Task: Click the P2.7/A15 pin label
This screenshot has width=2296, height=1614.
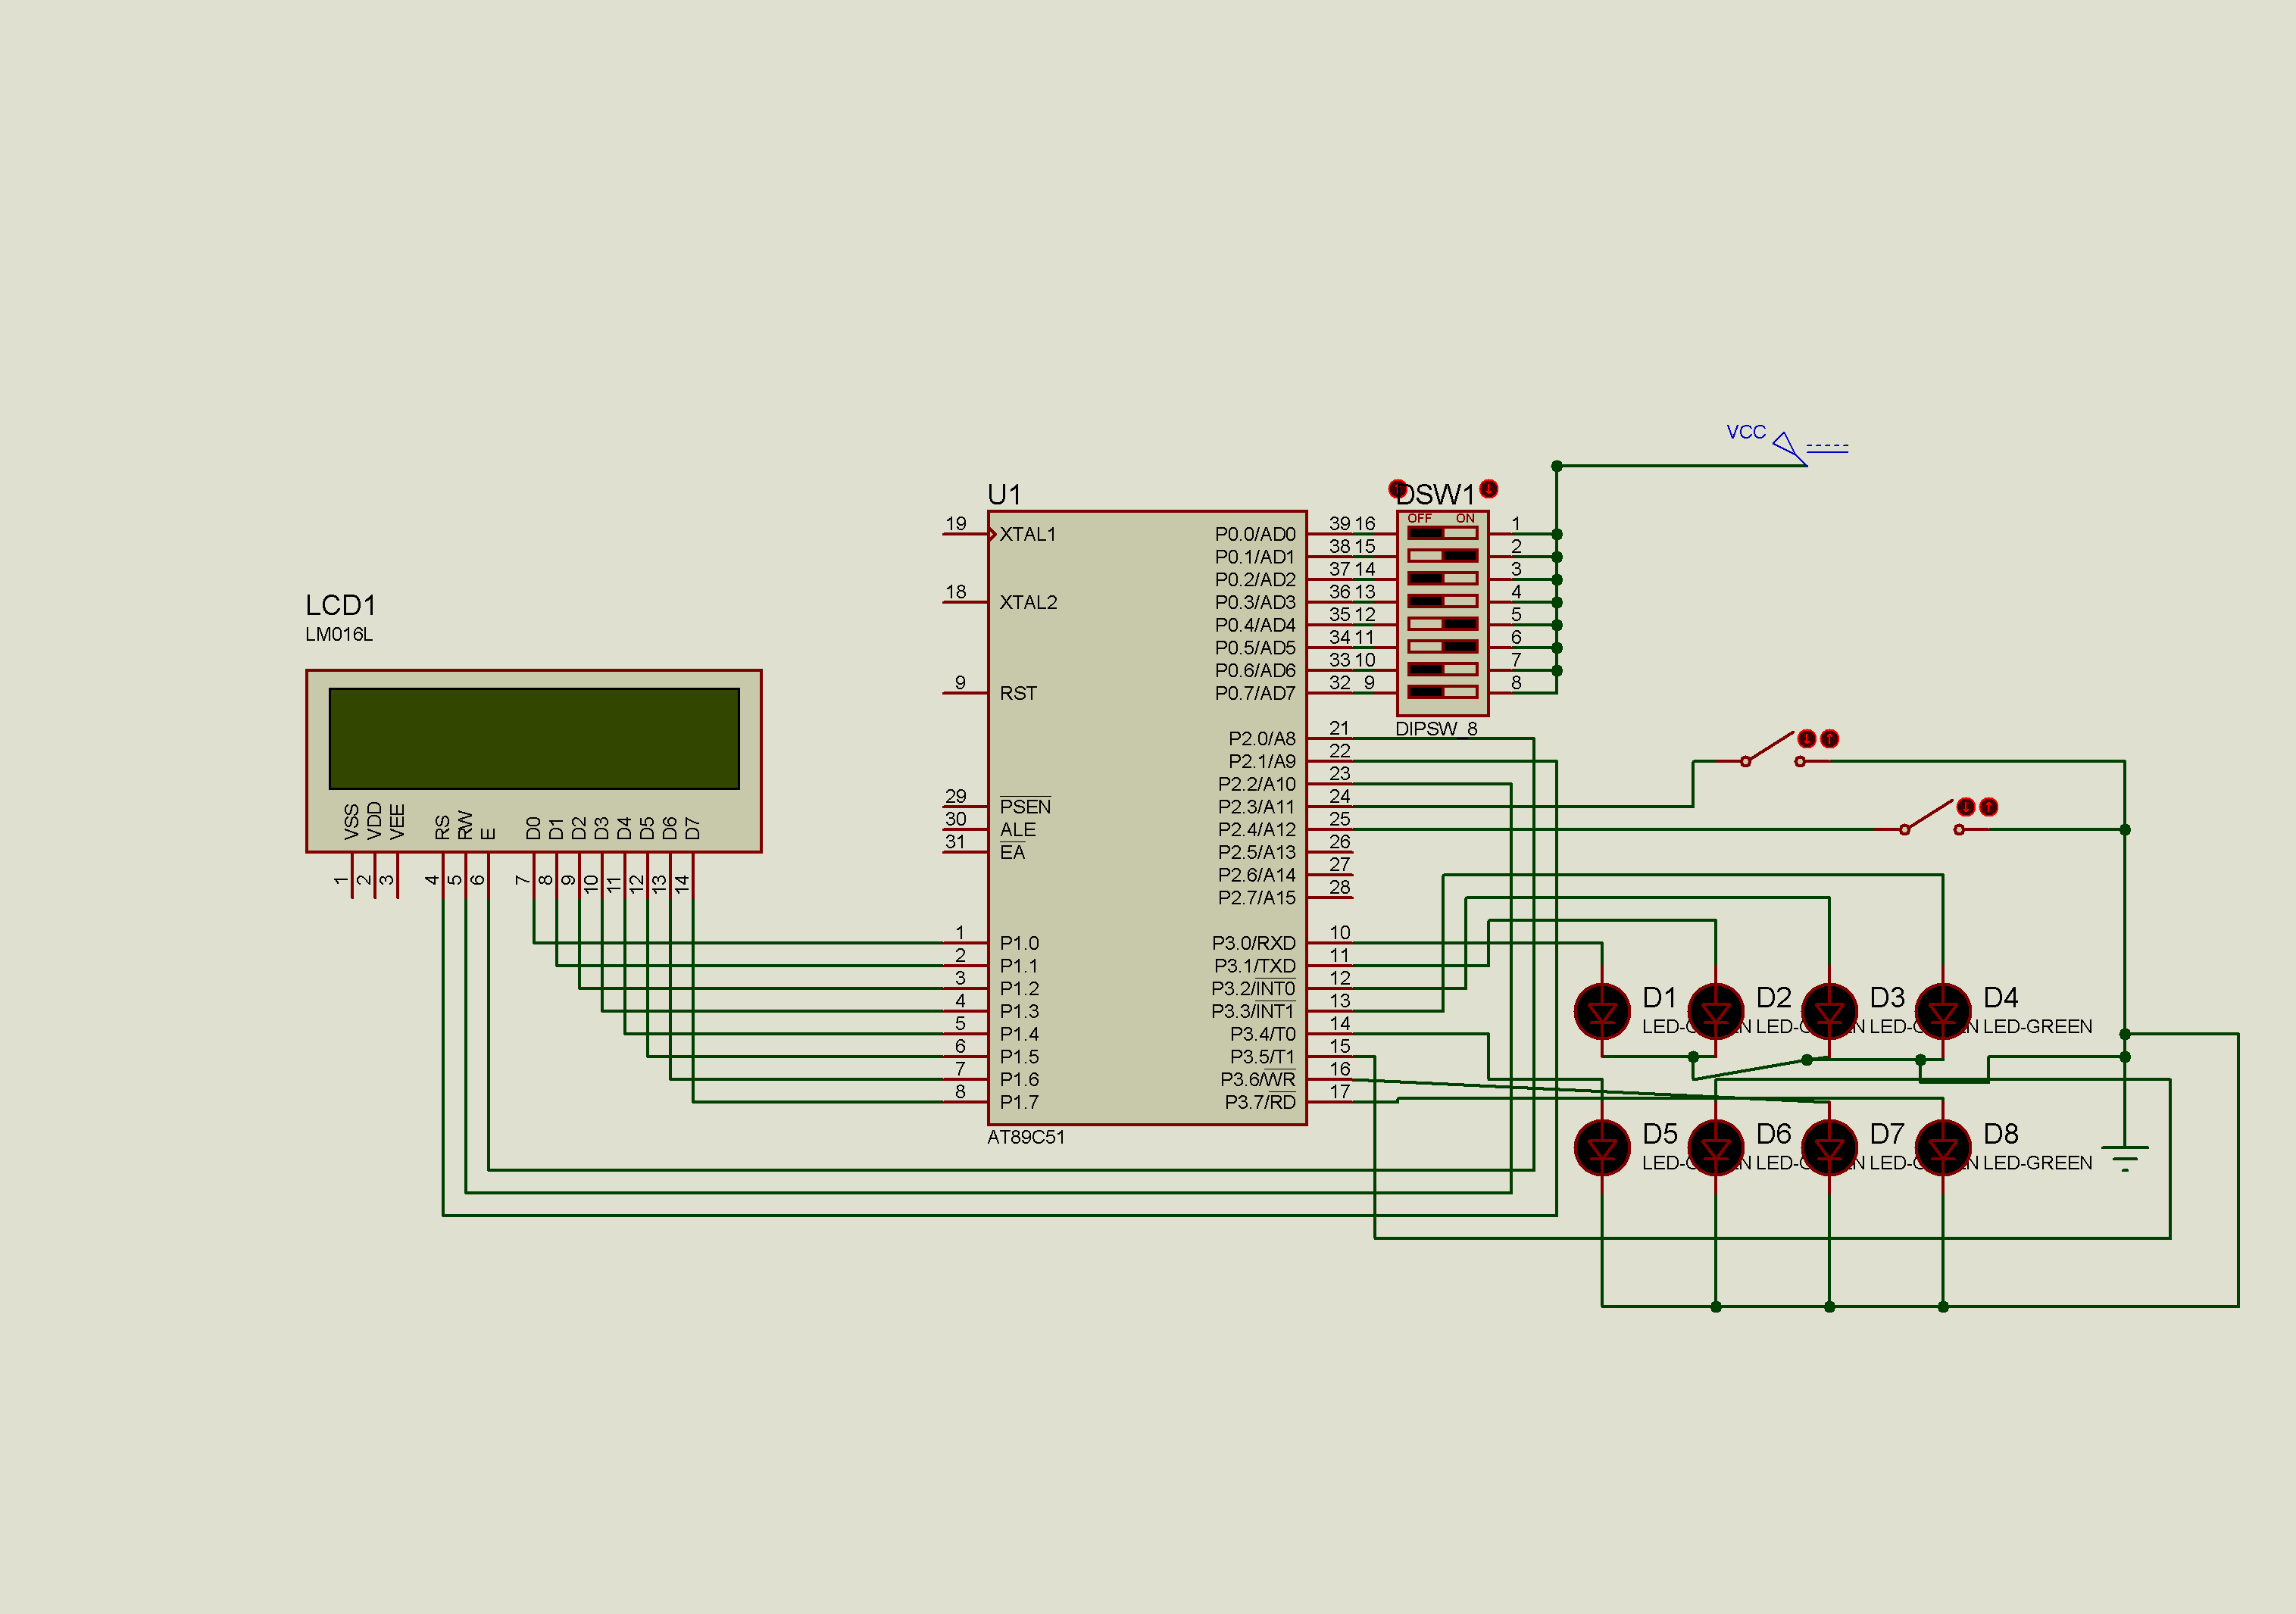Action: tap(1256, 897)
